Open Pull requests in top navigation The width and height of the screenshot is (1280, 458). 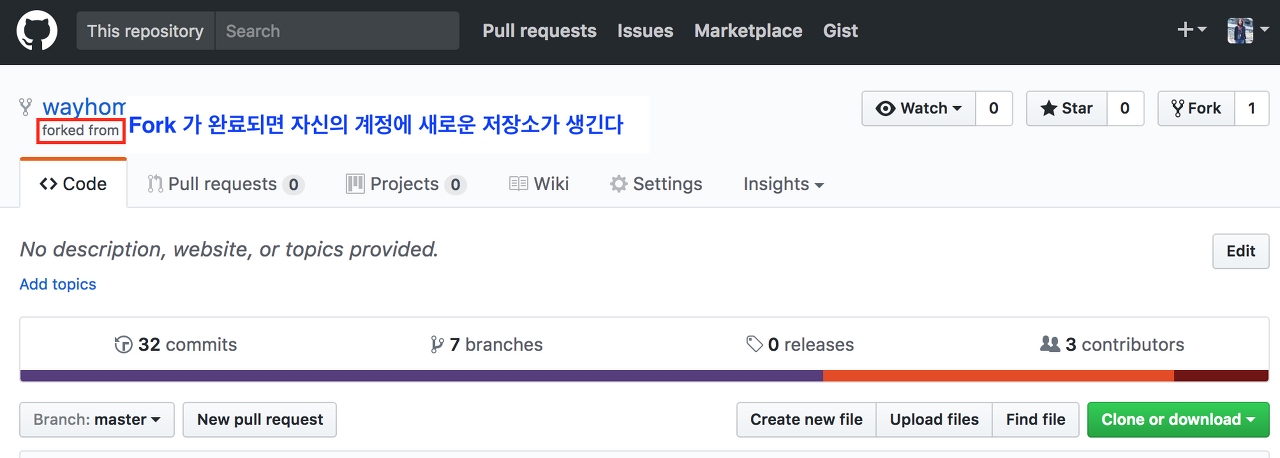pyautogui.click(x=539, y=31)
